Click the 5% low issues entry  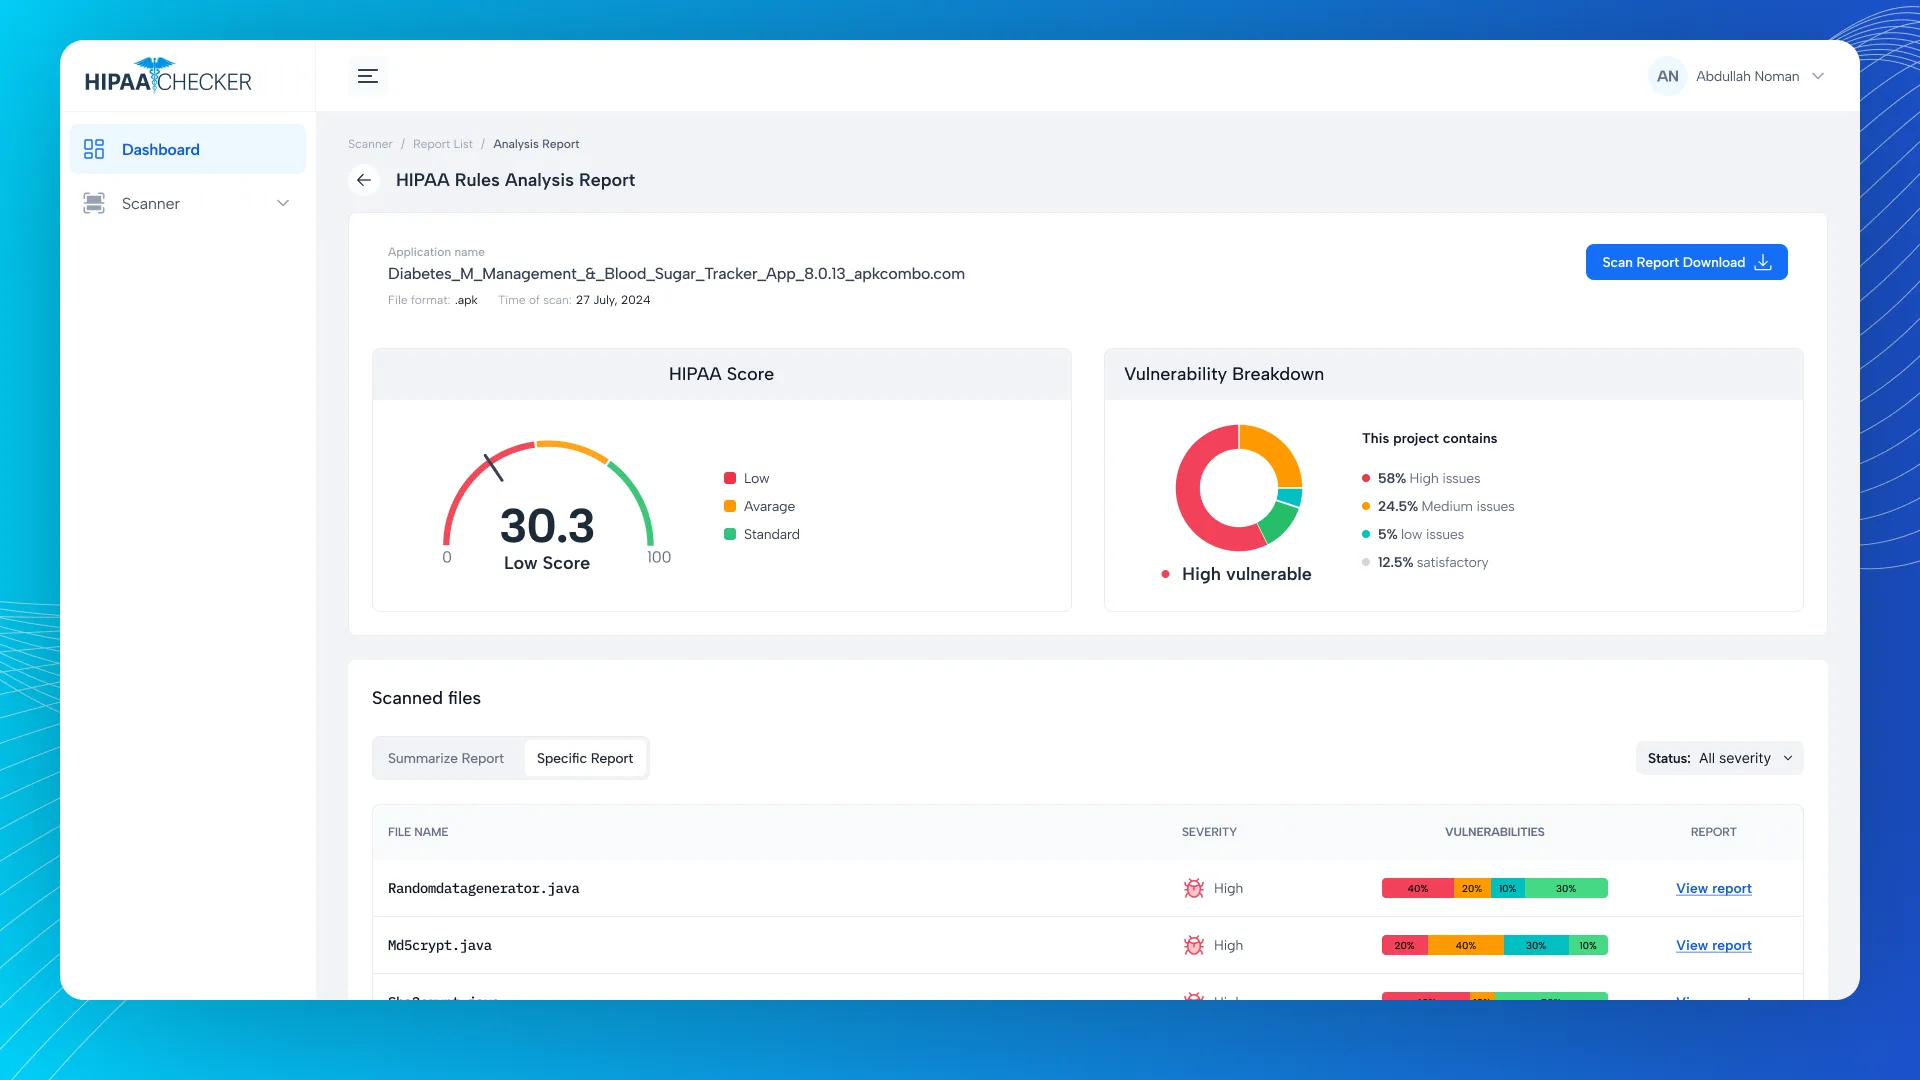[1413, 534]
